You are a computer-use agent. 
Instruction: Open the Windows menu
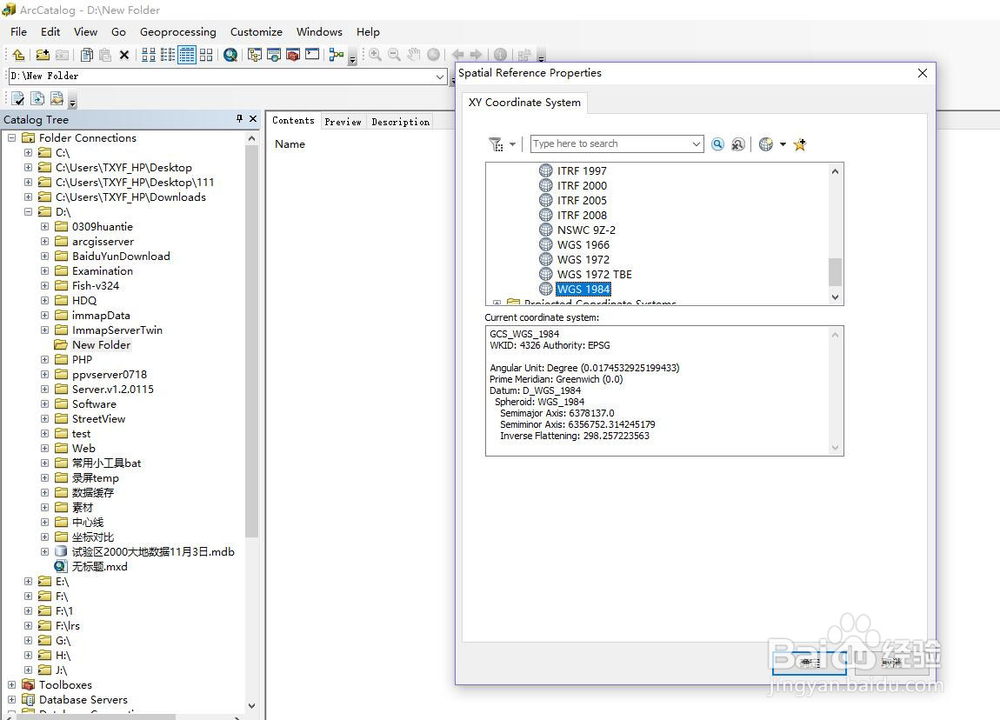pos(319,32)
